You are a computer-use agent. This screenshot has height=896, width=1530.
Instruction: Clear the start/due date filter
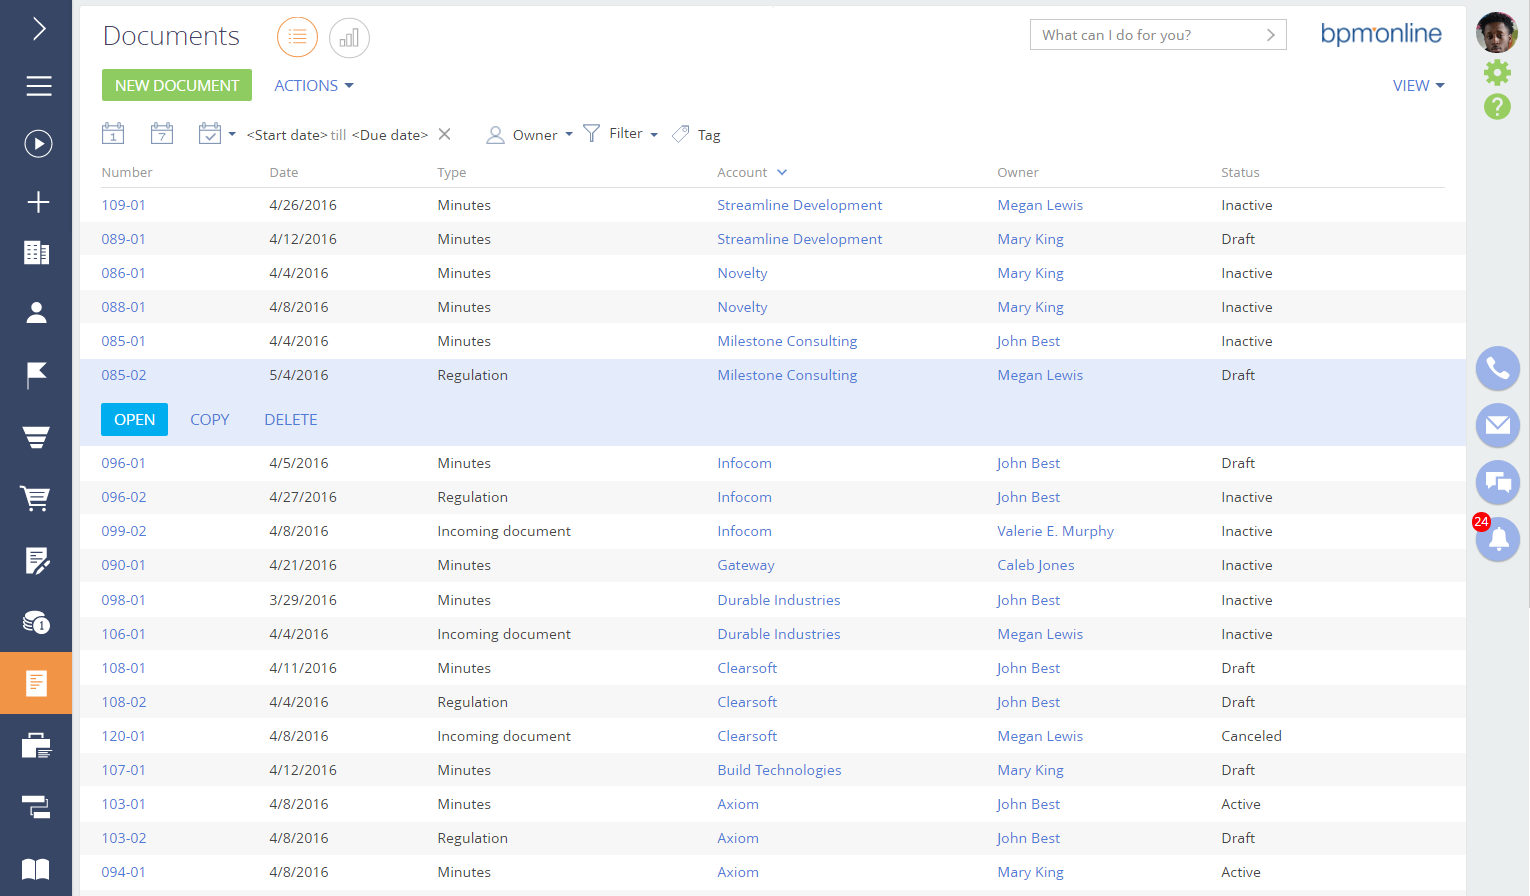coord(445,134)
